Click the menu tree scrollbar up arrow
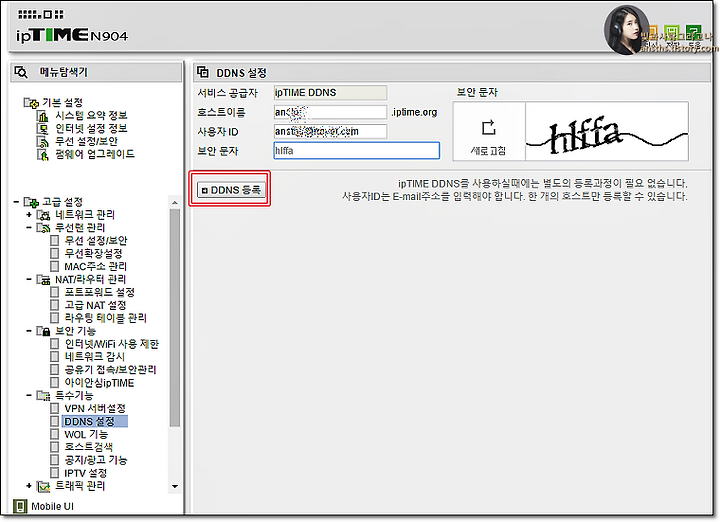720x522 pixels. [174, 202]
